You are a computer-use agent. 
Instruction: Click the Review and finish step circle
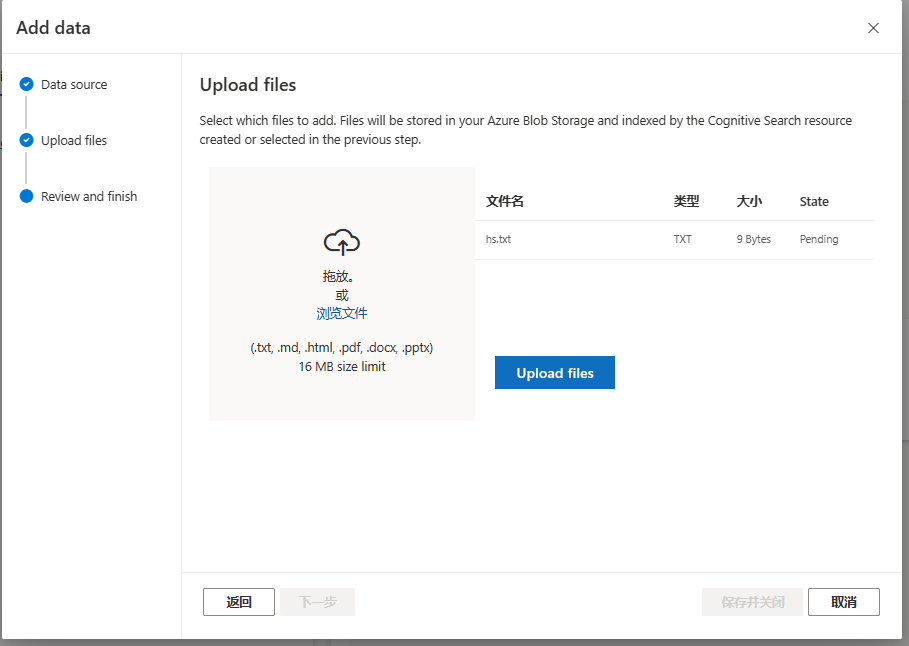26,196
